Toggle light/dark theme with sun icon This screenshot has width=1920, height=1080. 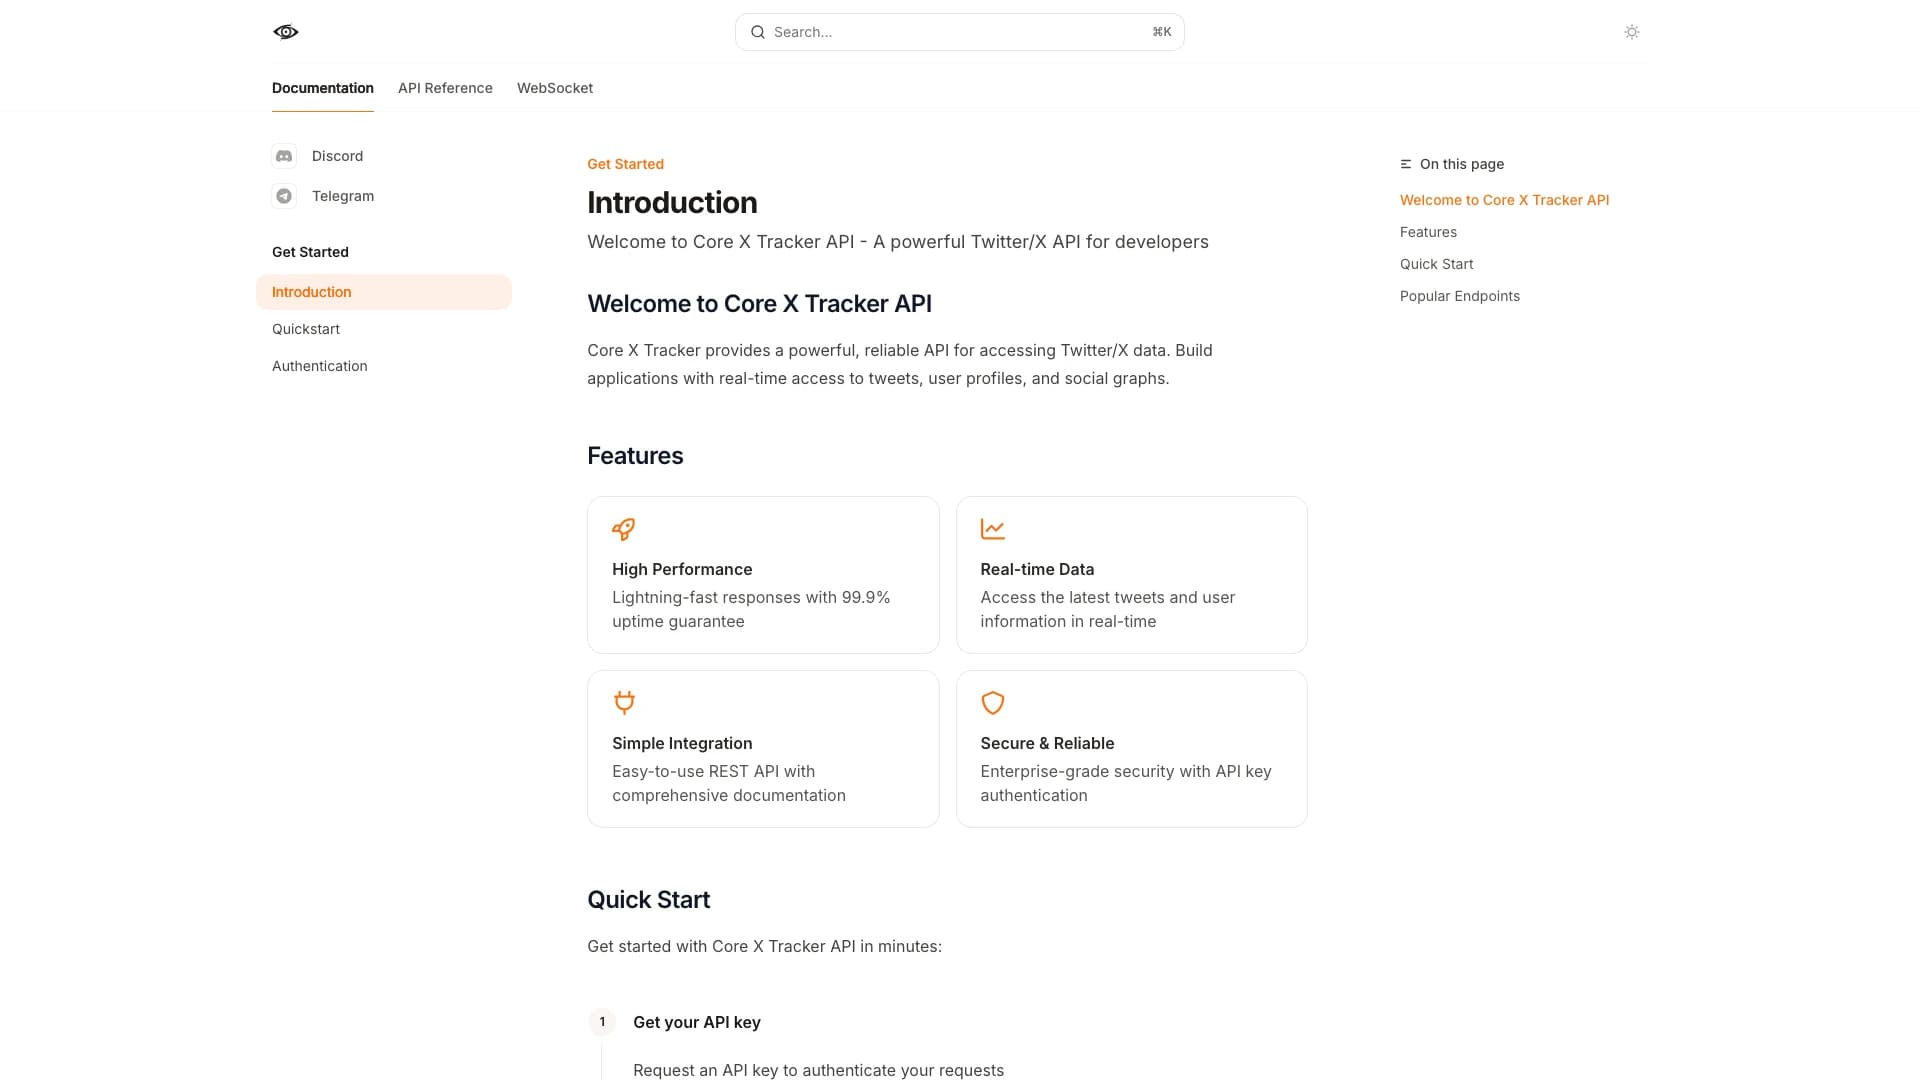coord(1632,31)
